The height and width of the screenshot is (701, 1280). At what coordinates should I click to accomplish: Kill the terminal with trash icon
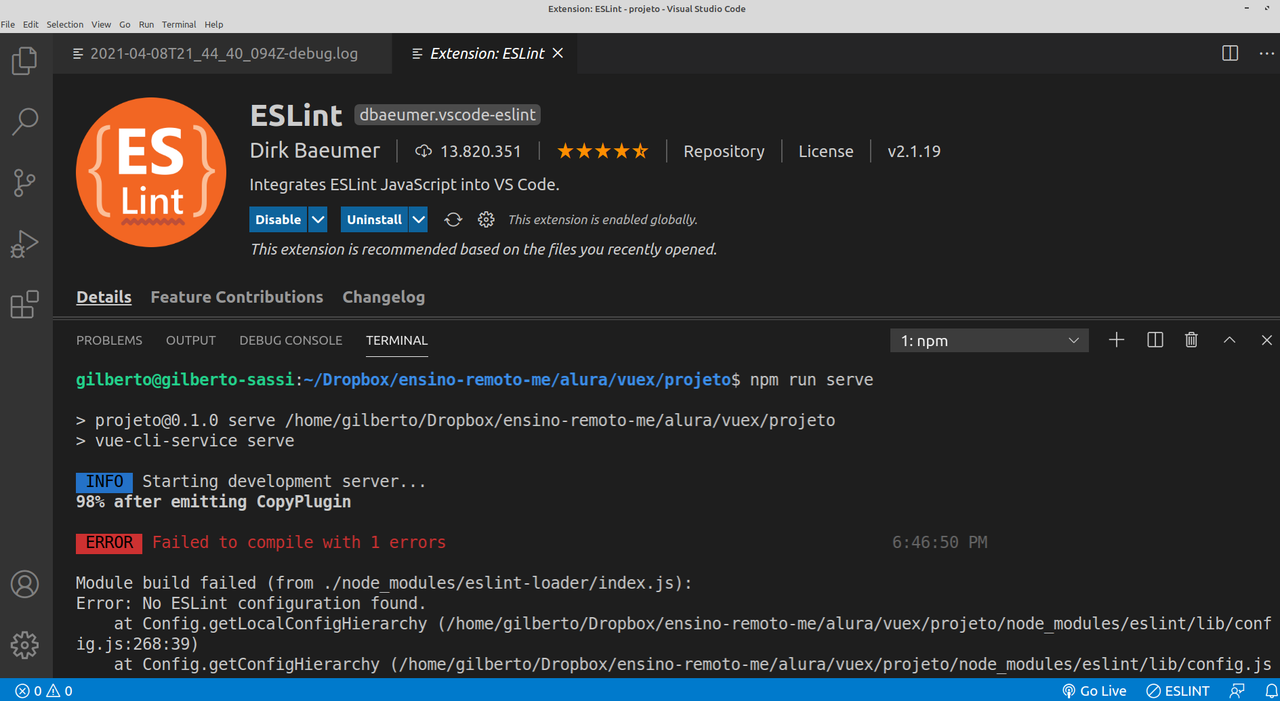(1191, 340)
